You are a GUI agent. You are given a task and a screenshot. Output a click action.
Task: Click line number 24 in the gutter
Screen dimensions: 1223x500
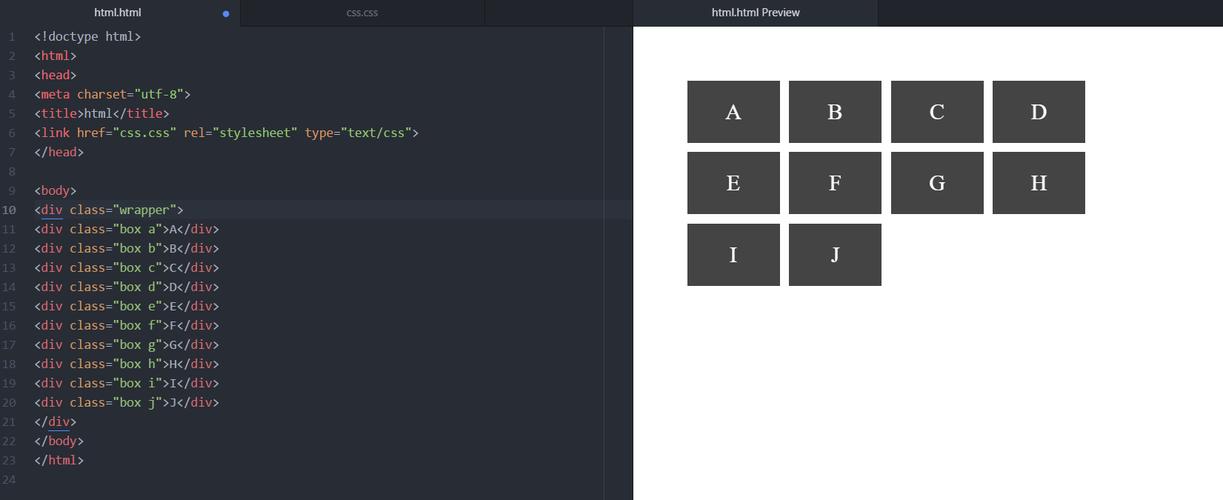tap(10, 479)
